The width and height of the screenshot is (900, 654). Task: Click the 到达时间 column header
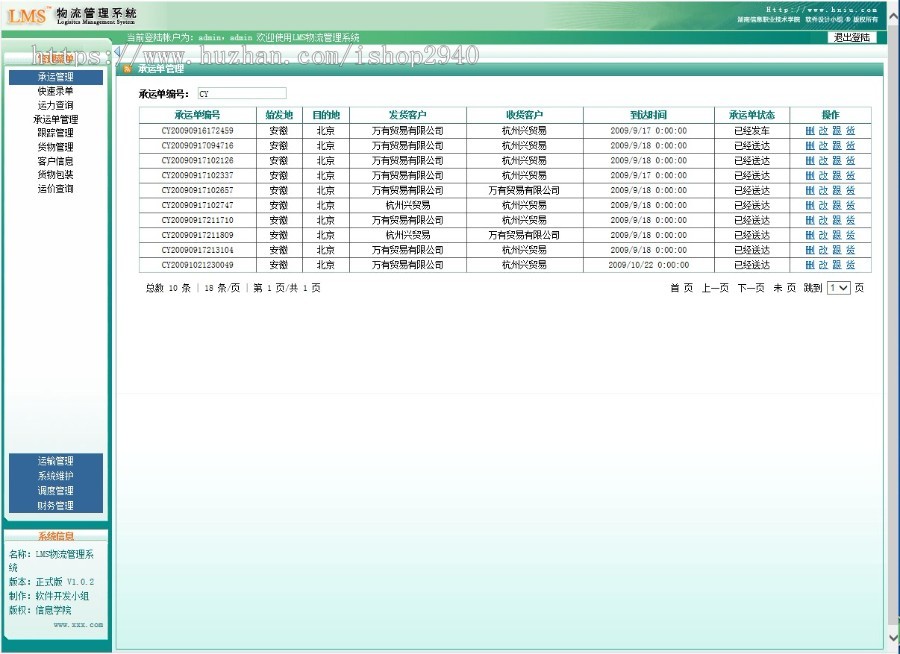(649, 115)
